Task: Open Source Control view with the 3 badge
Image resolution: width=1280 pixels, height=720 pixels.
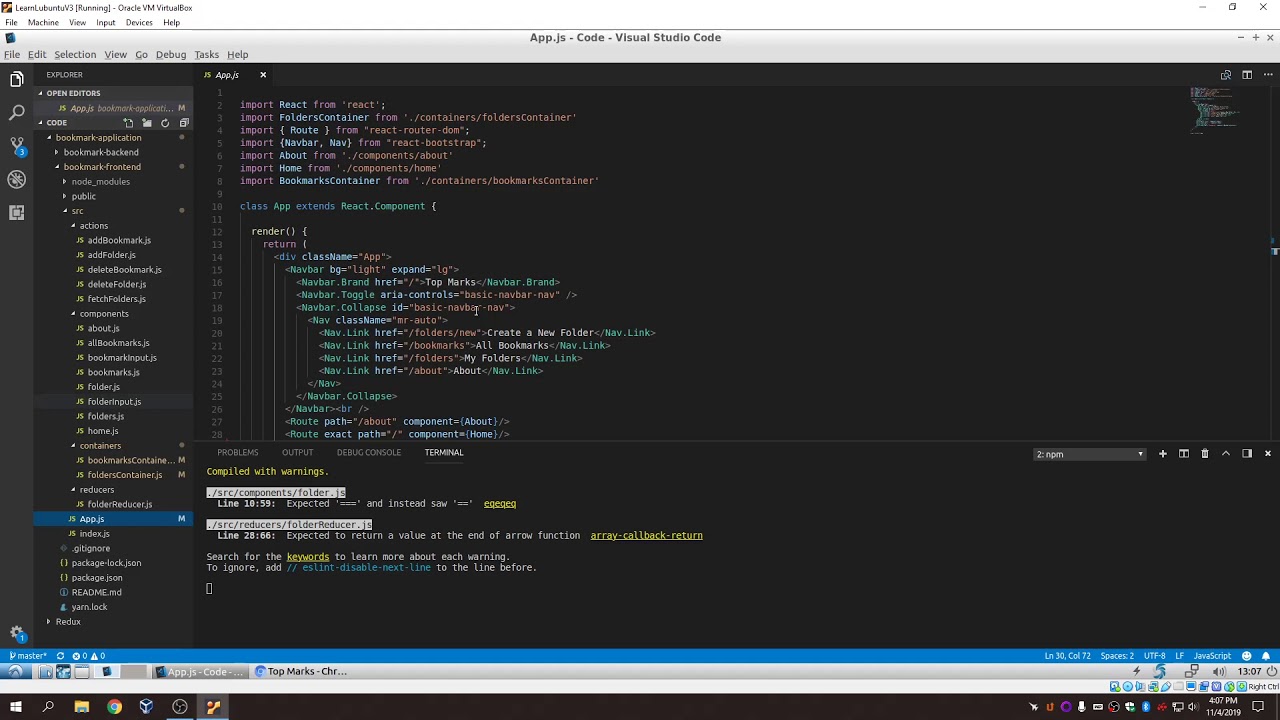Action: tap(16, 146)
